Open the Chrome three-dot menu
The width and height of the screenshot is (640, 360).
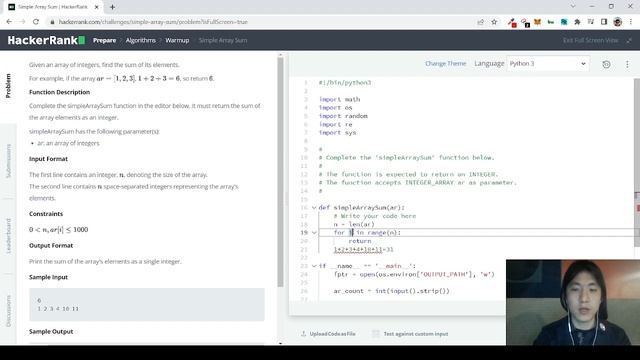631,22
